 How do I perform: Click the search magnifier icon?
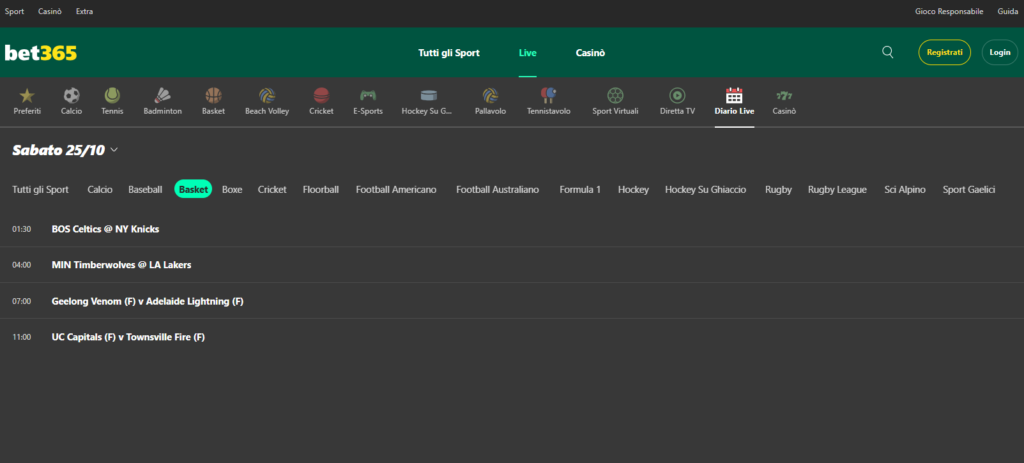pyautogui.click(x=888, y=52)
